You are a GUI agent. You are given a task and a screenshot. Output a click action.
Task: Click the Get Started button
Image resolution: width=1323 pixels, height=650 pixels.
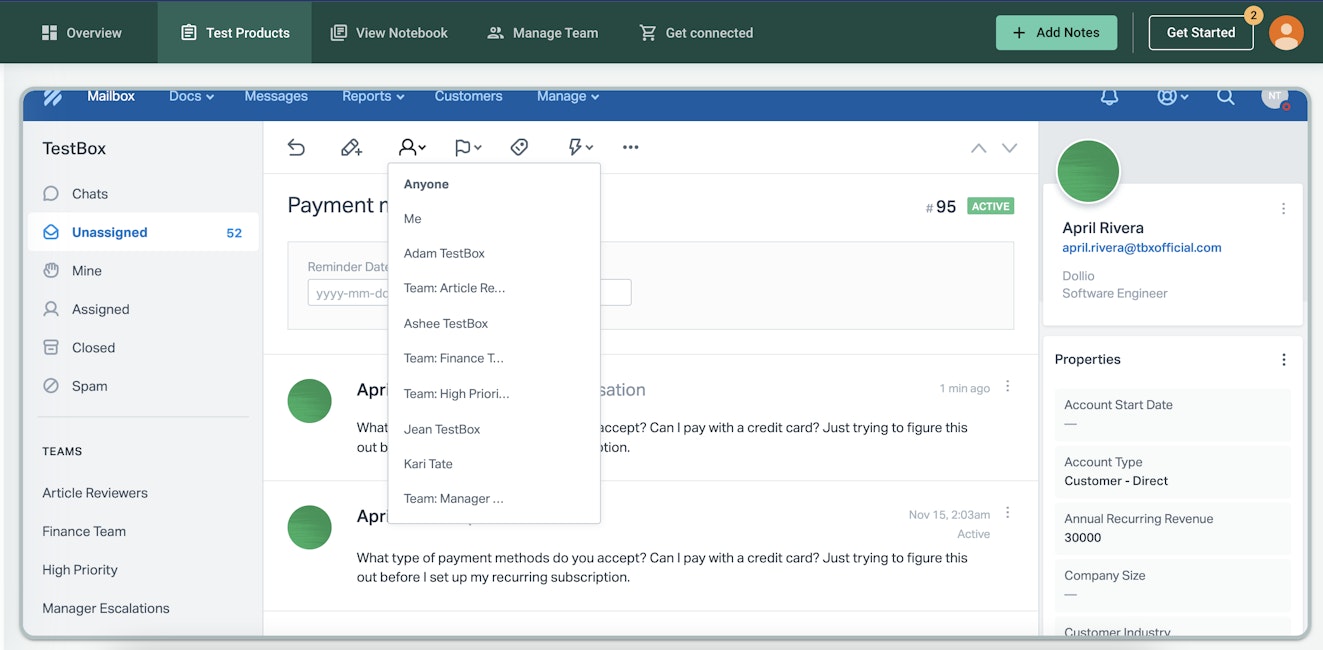[1200, 33]
